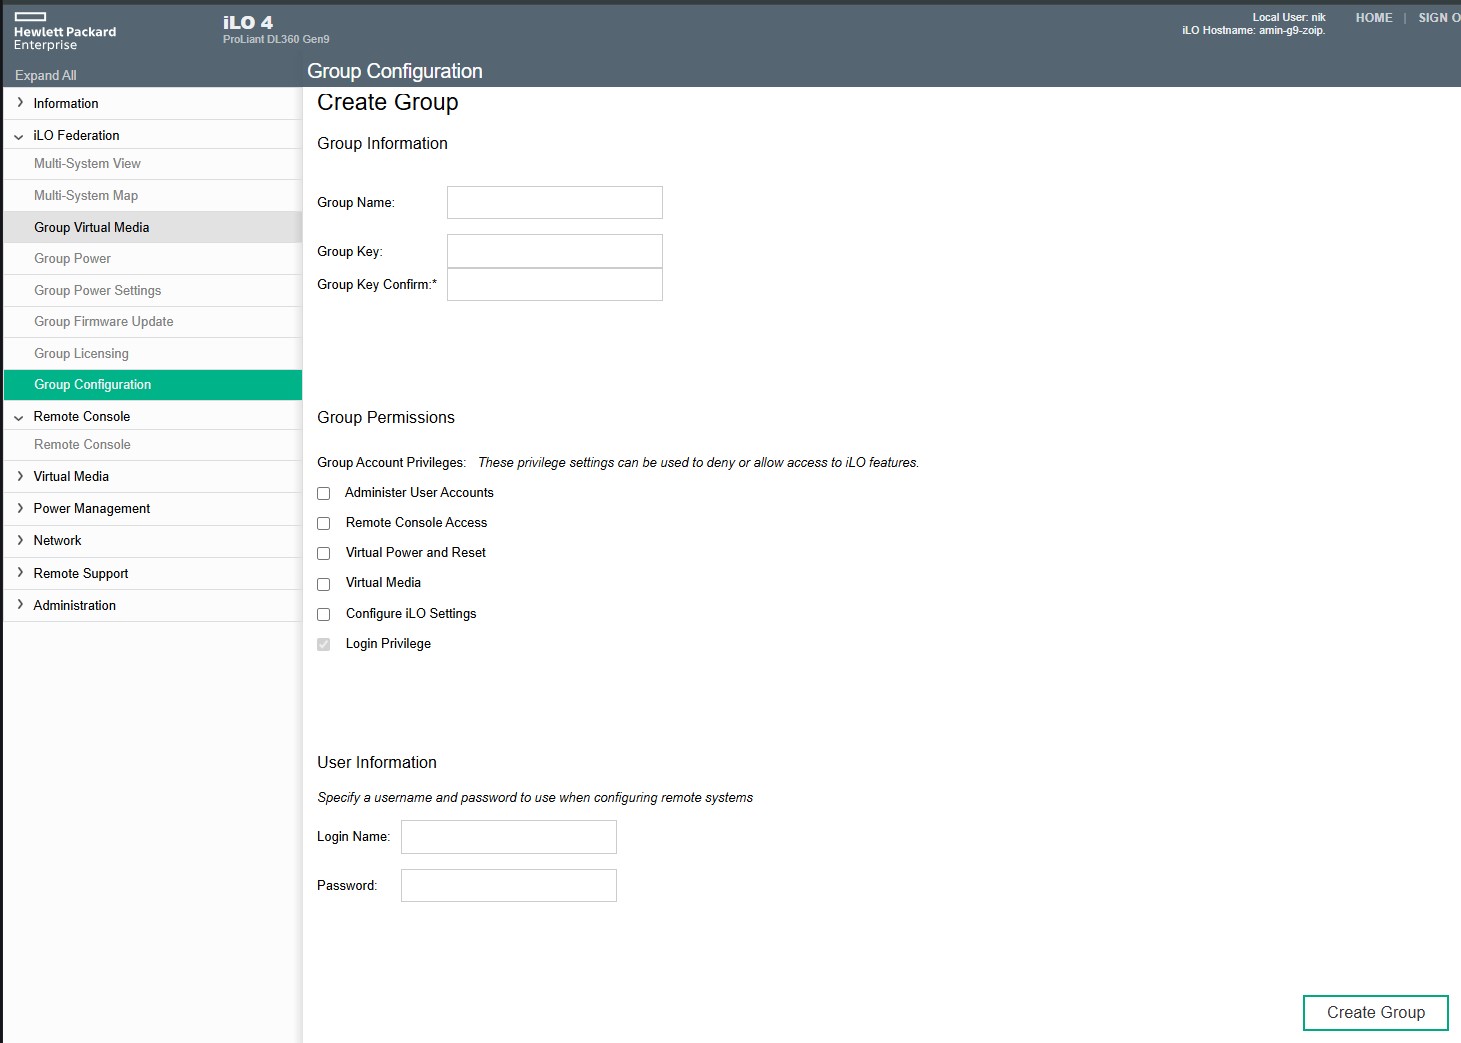Click the ProLiant DL360 Gen9 text
This screenshot has height=1043, width=1461.
pos(276,39)
